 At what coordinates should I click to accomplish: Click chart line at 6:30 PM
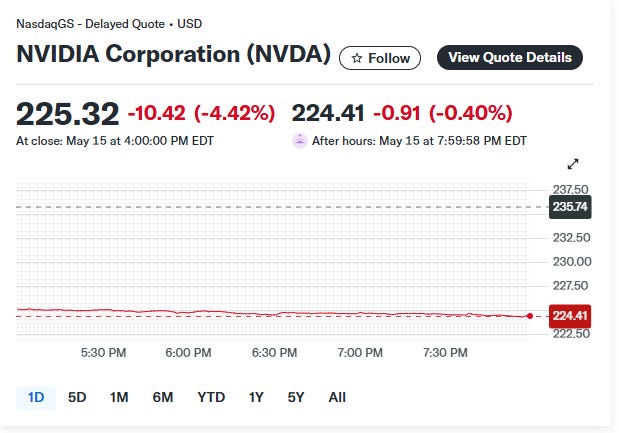pos(274,314)
